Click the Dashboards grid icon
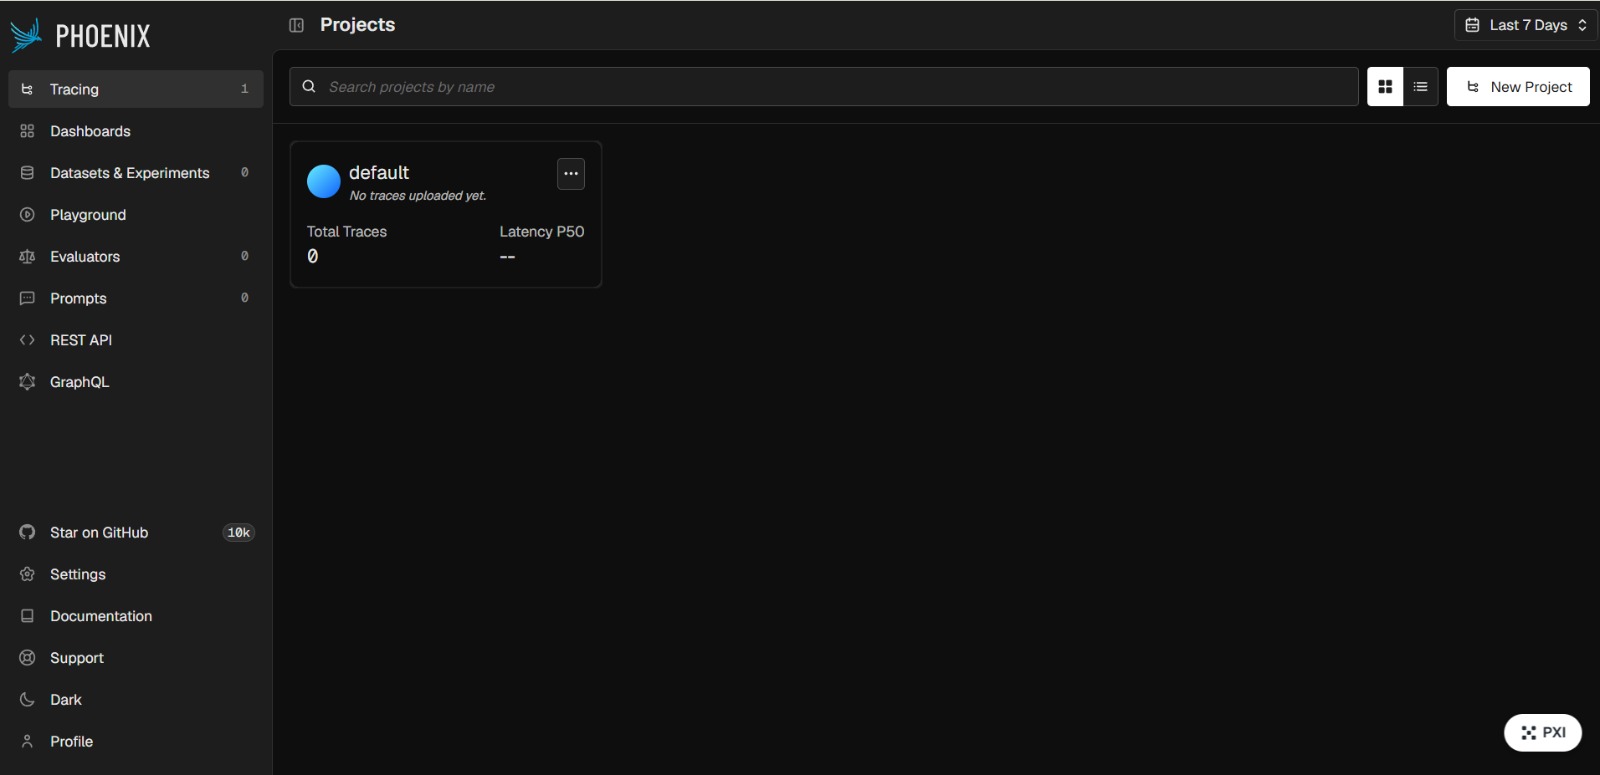 pyautogui.click(x=27, y=131)
